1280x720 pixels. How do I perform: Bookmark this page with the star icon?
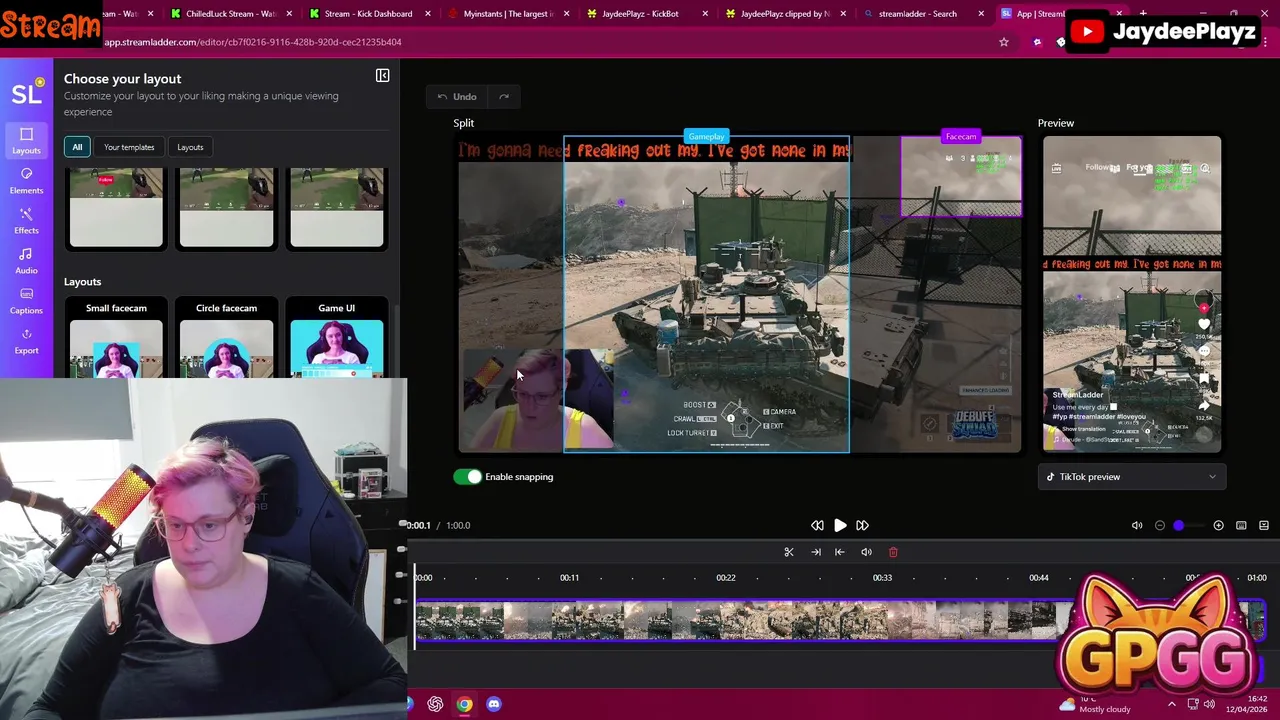coord(1003,42)
